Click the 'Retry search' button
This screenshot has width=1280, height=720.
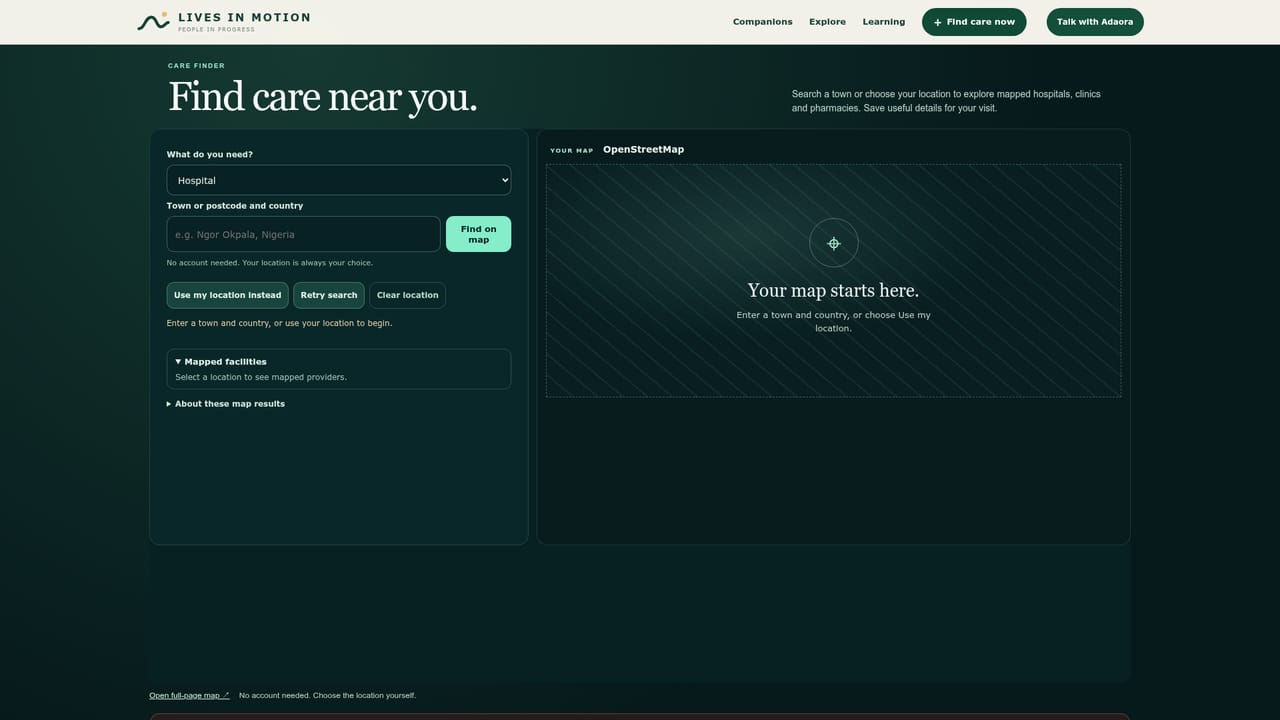(x=329, y=295)
